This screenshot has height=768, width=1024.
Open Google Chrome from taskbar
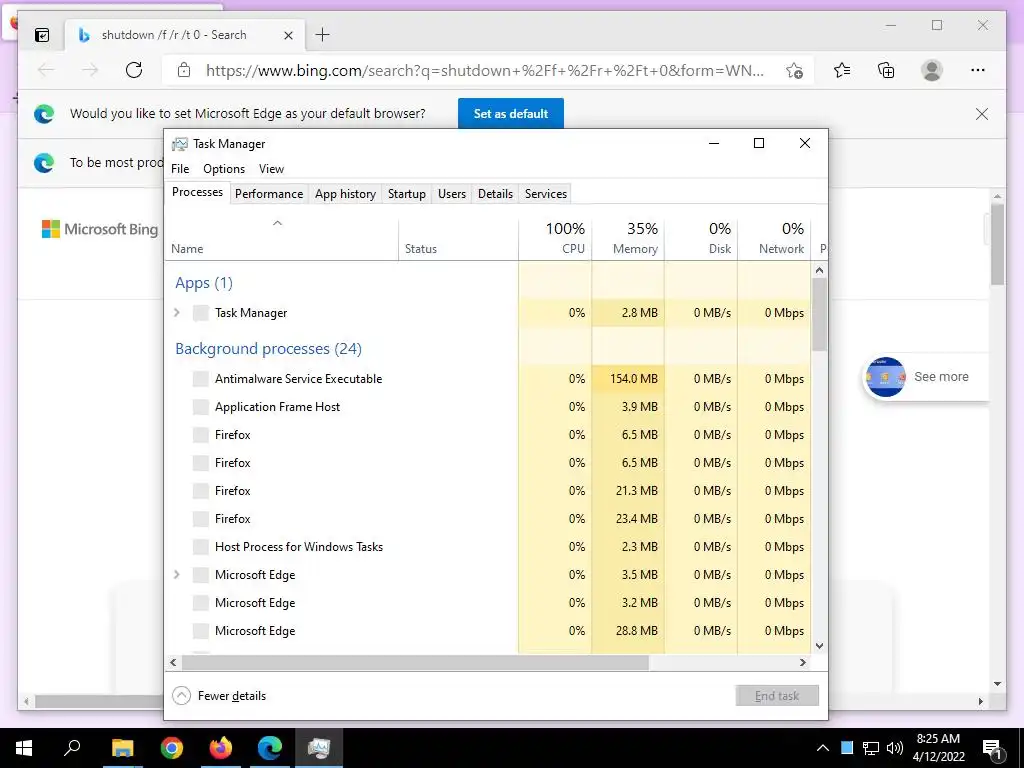coord(172,748)
